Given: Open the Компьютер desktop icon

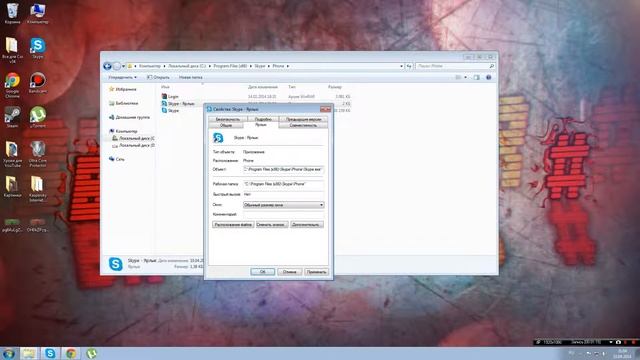Looking at the screenshot, I should [x=38, y=13].
